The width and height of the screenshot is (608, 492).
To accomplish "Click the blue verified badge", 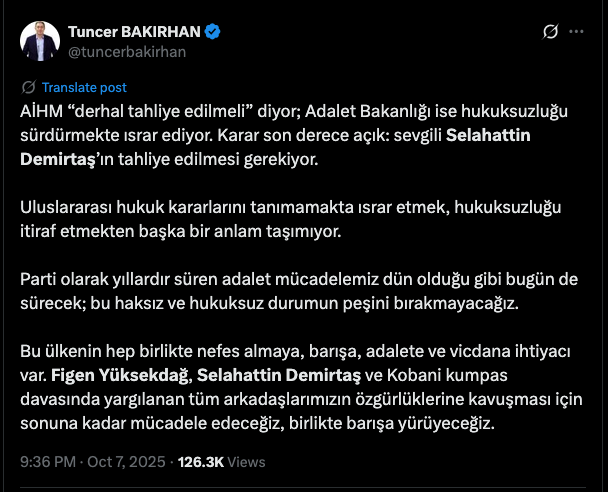I will (x=213, y=32).
